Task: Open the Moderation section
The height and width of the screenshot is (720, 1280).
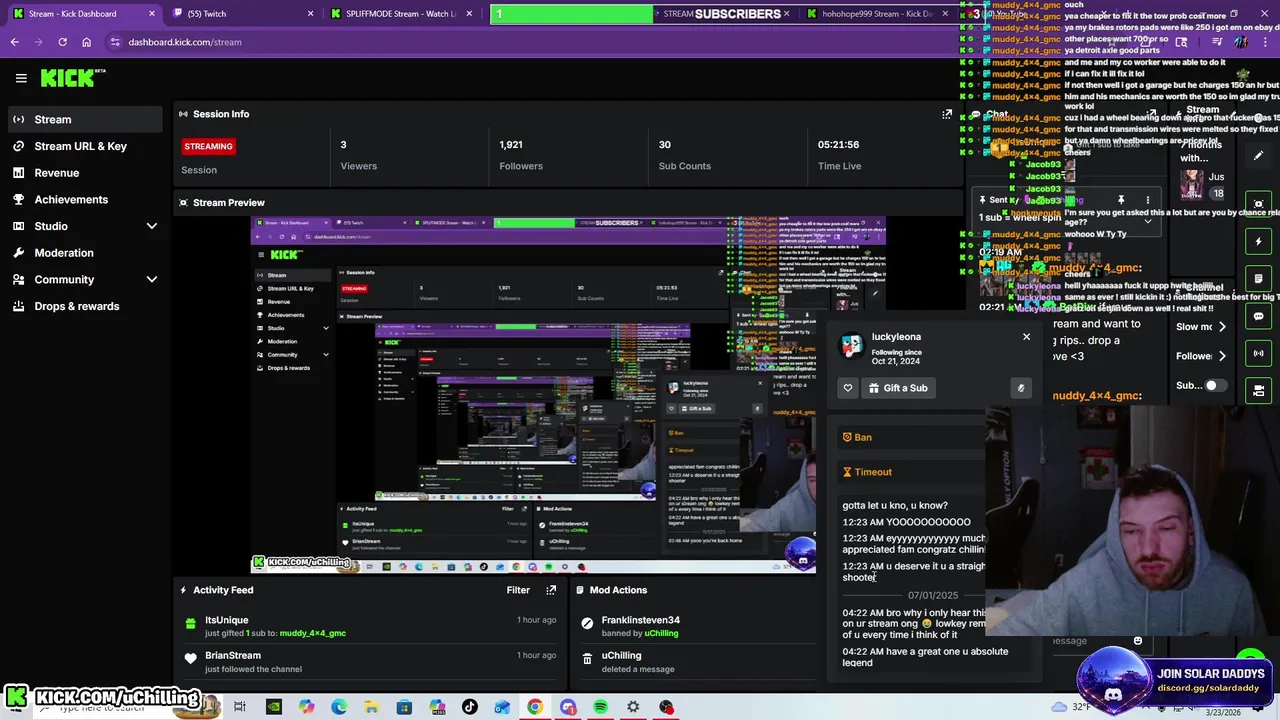Action: pyautogui.click(x=83, y=253)
